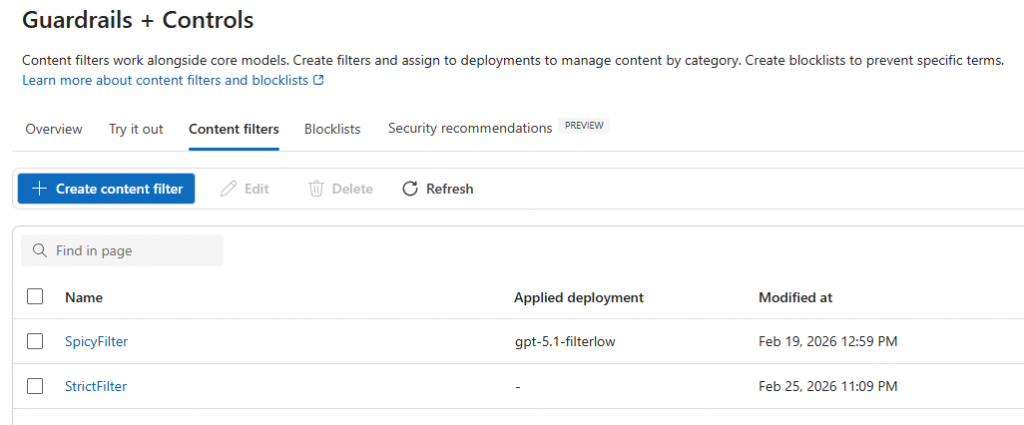The width and height of the screenshot is (1024, 425).
Task: Click the plus icon to create a content filter
Action: (39, 189)
